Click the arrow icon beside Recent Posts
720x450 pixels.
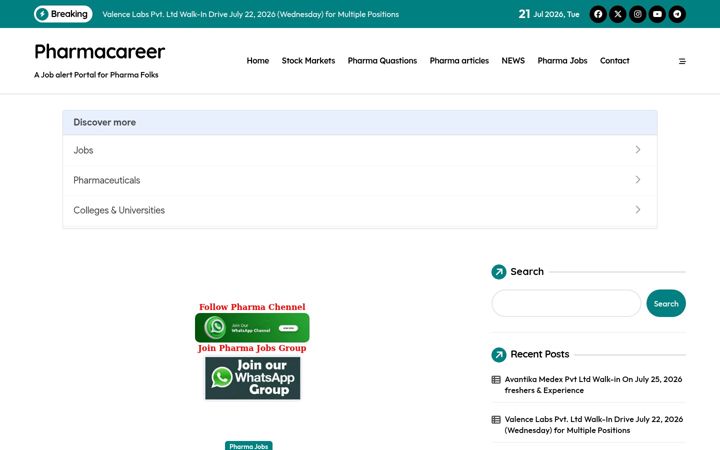[x=499, y=354]
